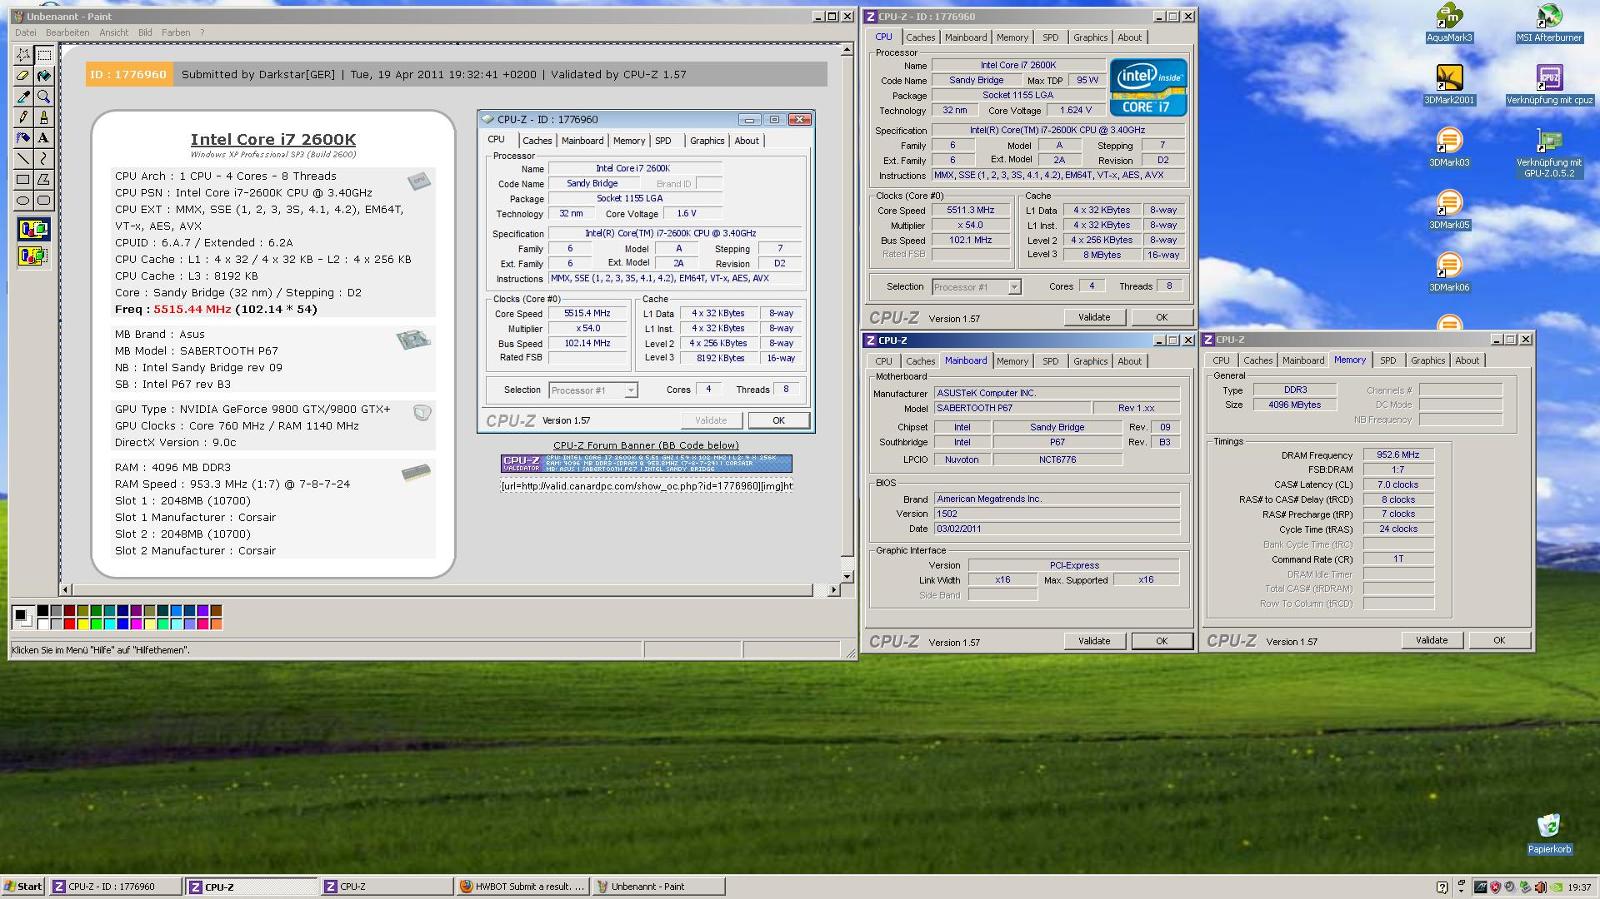This screenshot has width=1600, height=899.
Task: Select the Text tool (letter A)
Action: point(44,138)
